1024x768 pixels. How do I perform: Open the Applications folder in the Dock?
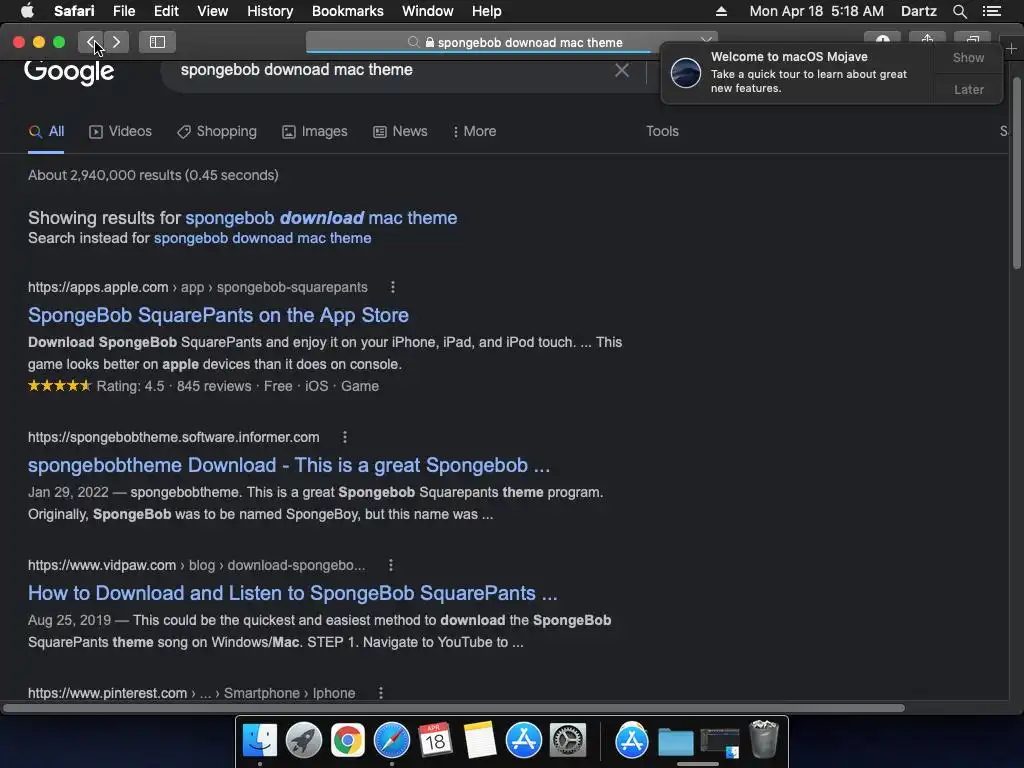tap(632, 740)
